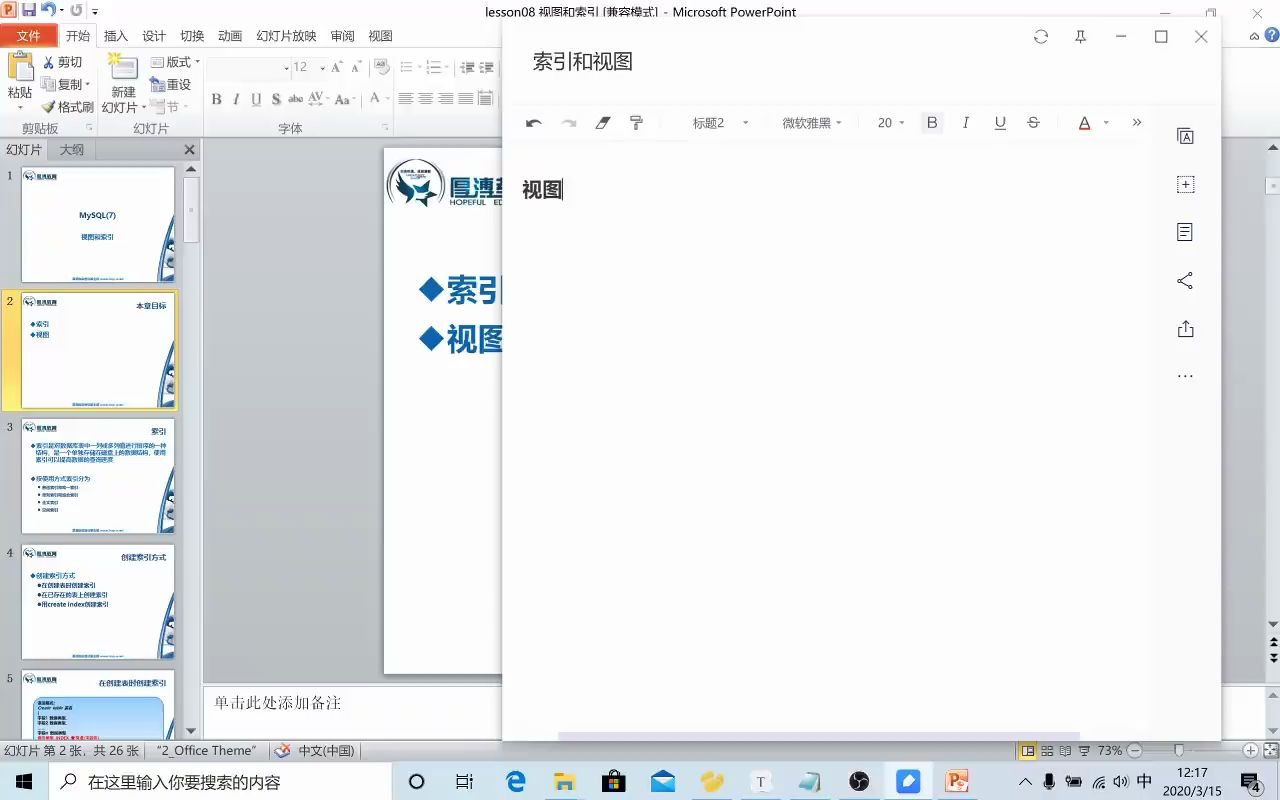Create a new slide with 新建幻灯片

pyautogui.click(x=123, y=83)
